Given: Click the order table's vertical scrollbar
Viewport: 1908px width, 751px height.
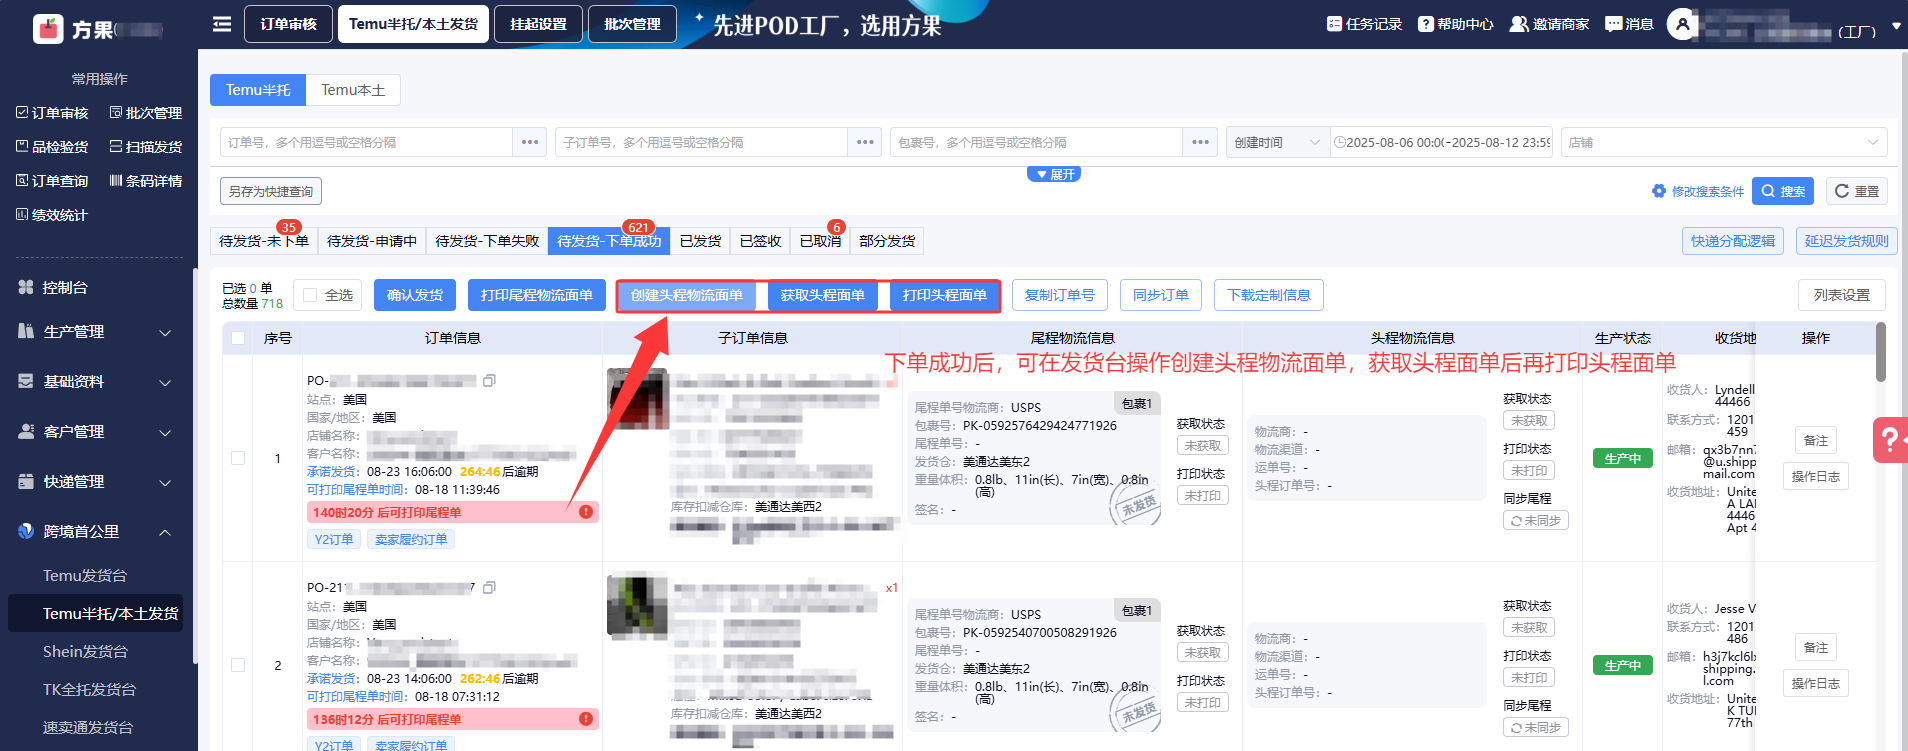Looking at the screenshot, I should point(1881,351).
